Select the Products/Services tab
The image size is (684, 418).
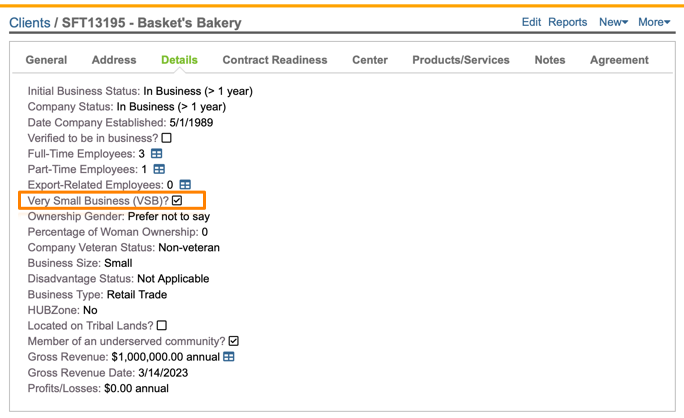[x=460, y=60]
